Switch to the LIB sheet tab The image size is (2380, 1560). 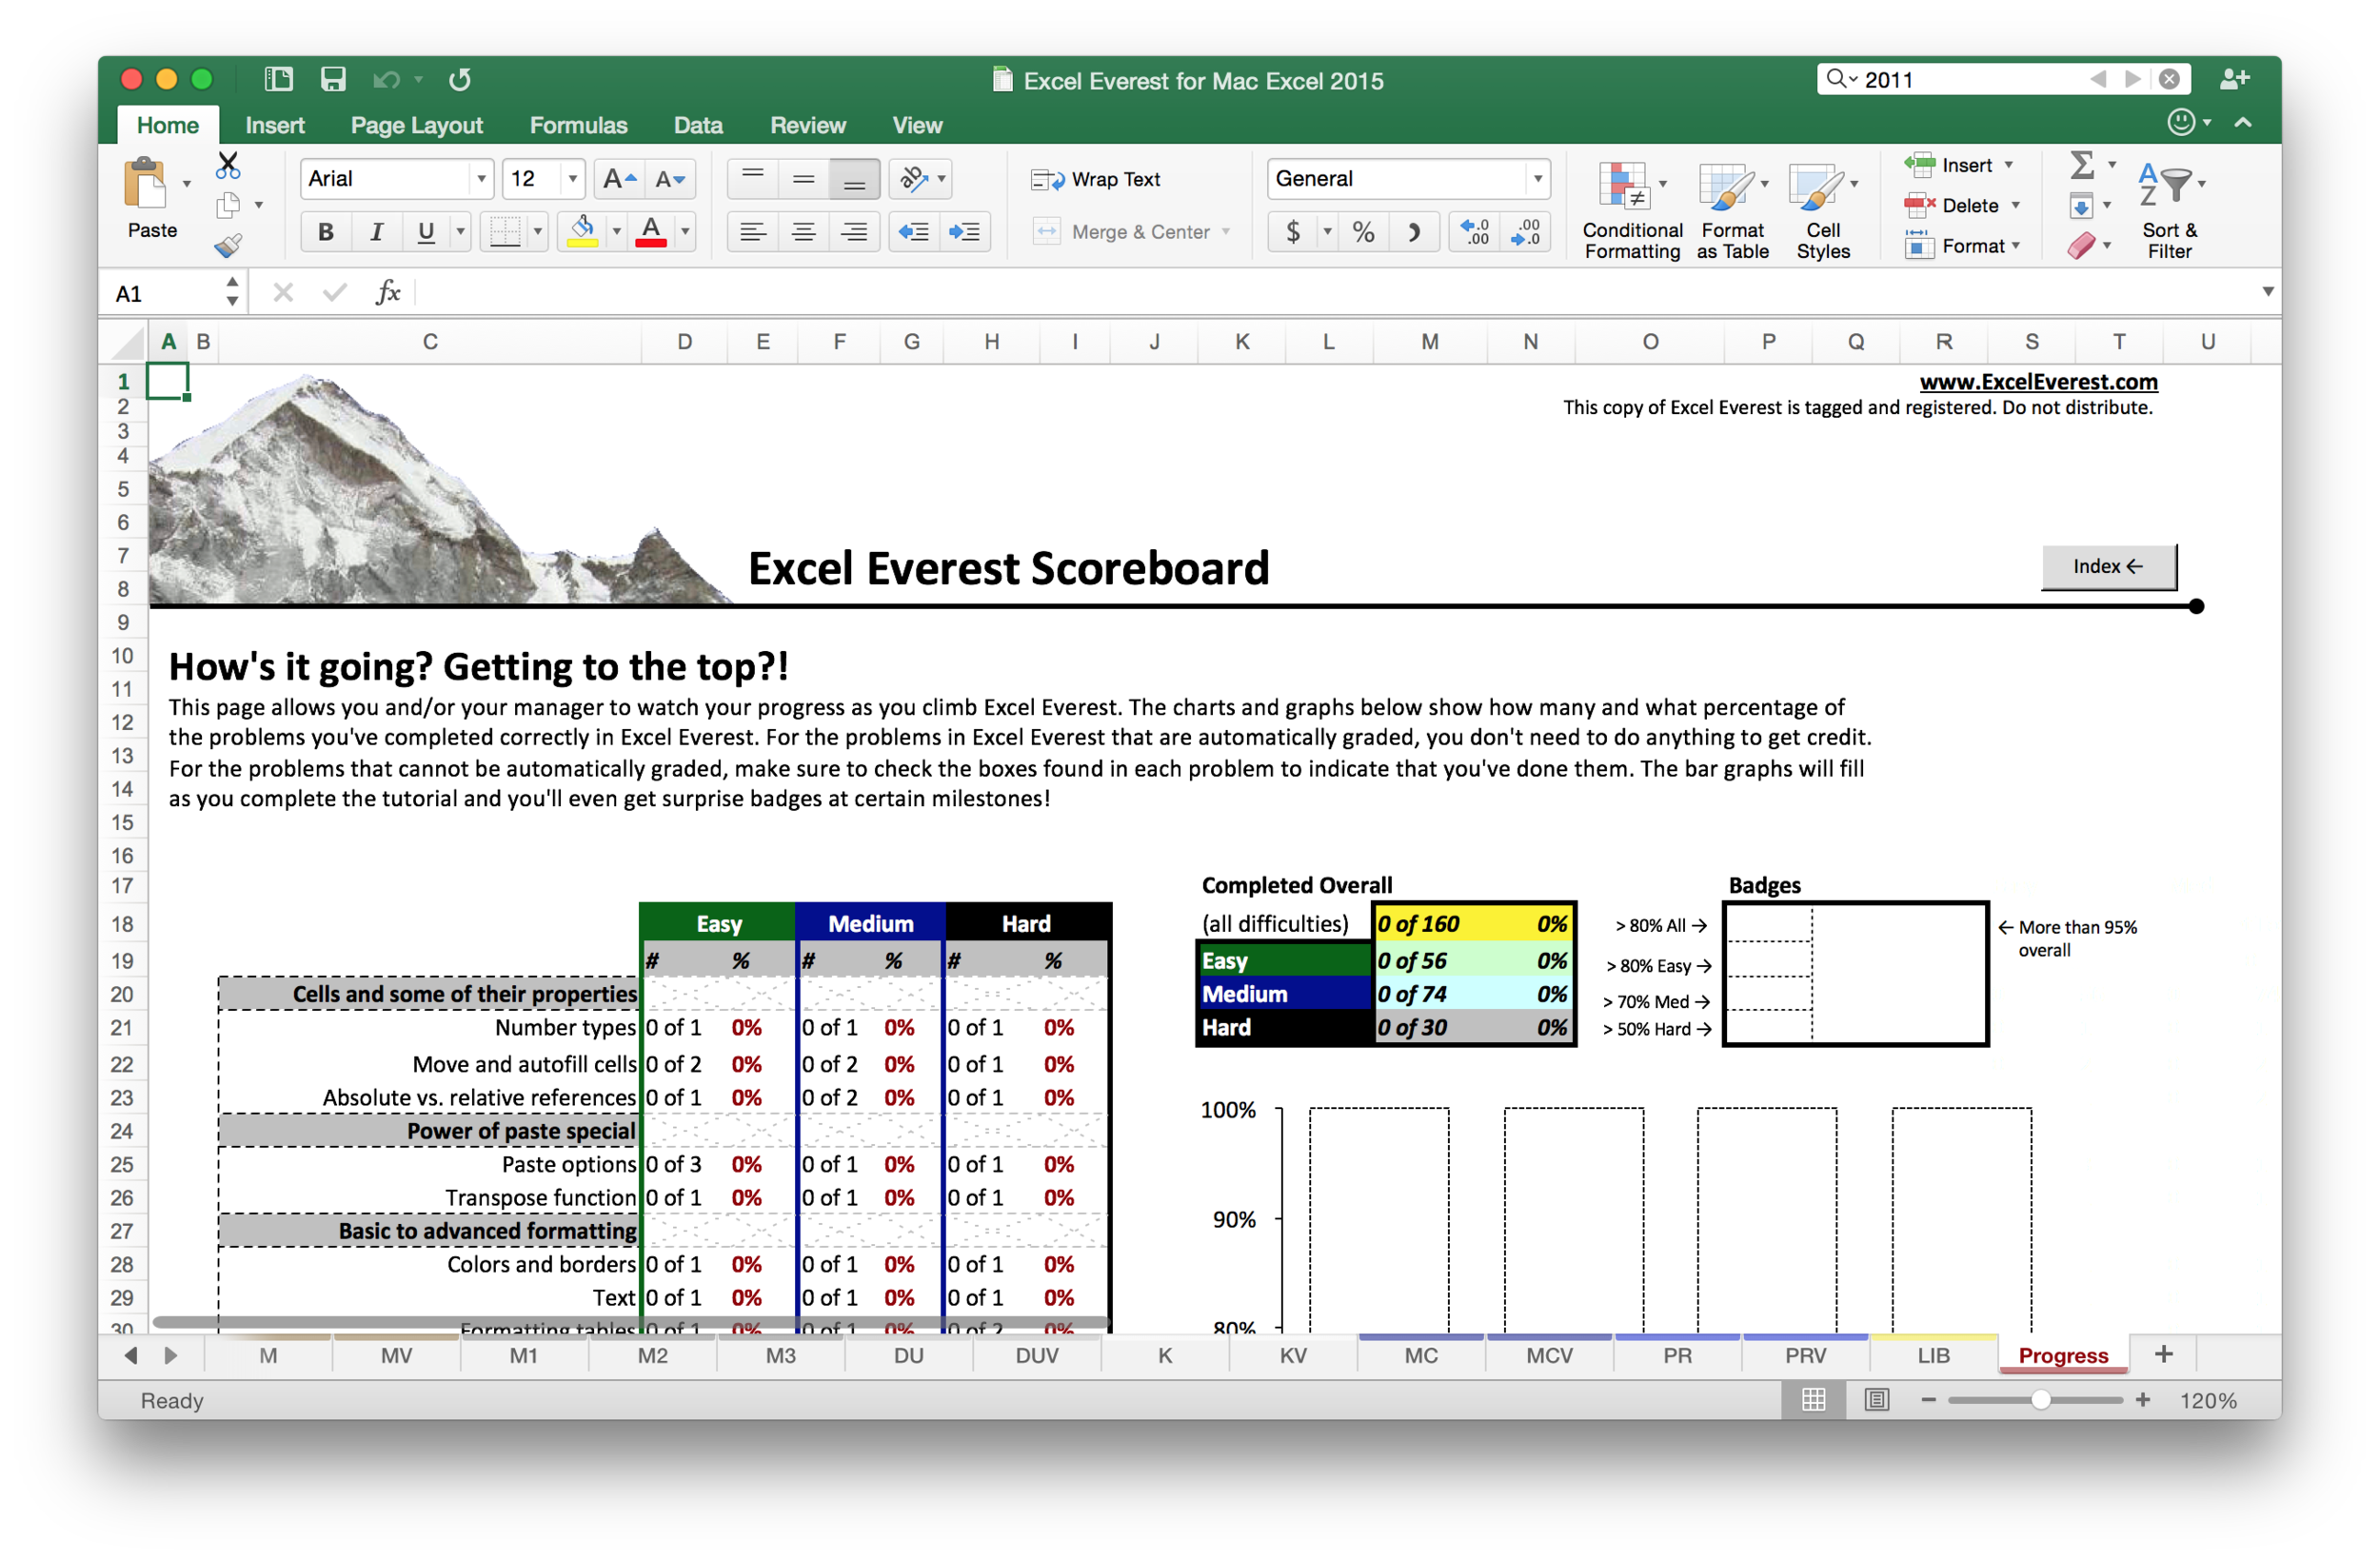1933,1355
